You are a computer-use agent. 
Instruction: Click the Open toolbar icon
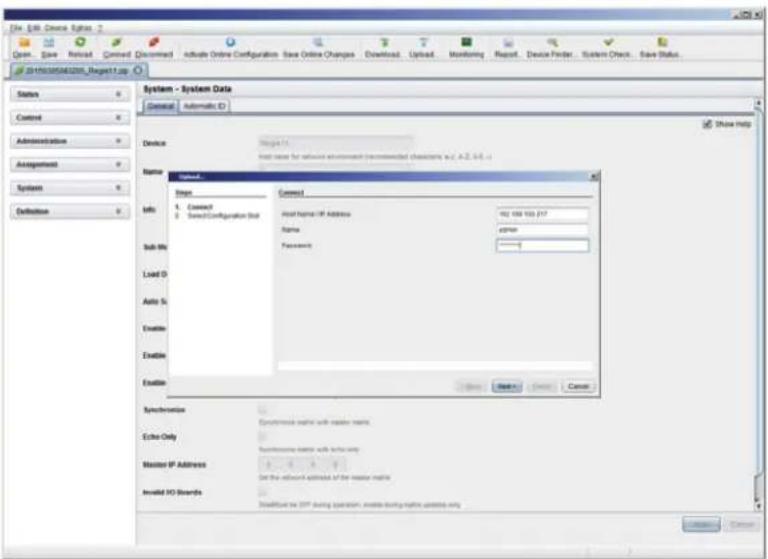[x=24, y=43]
